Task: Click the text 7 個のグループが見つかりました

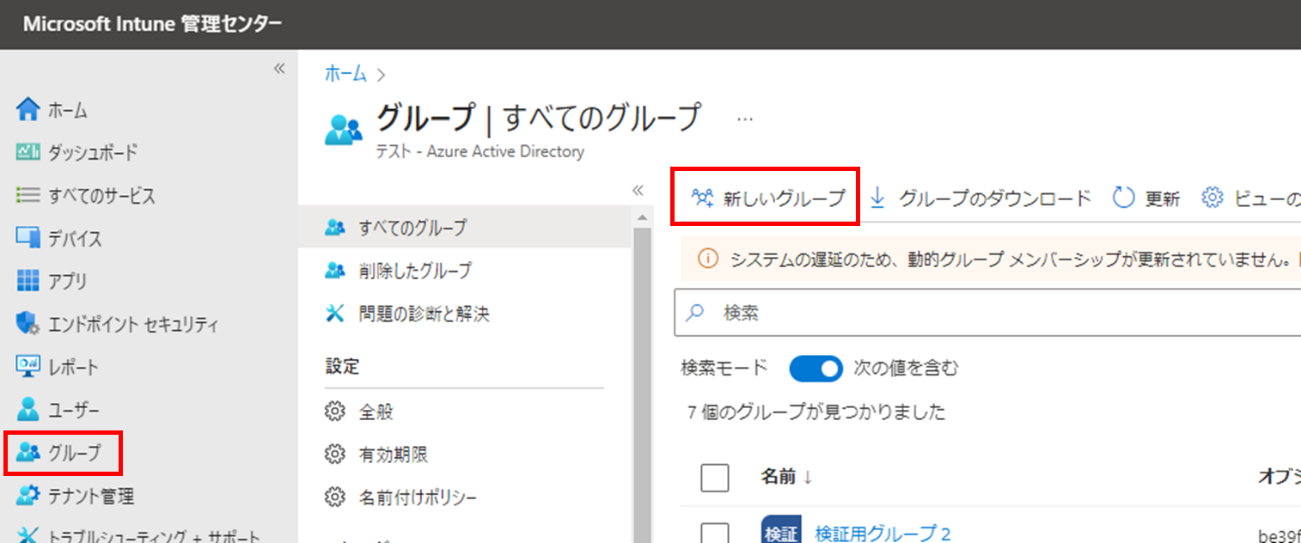Action: (816, 412)
